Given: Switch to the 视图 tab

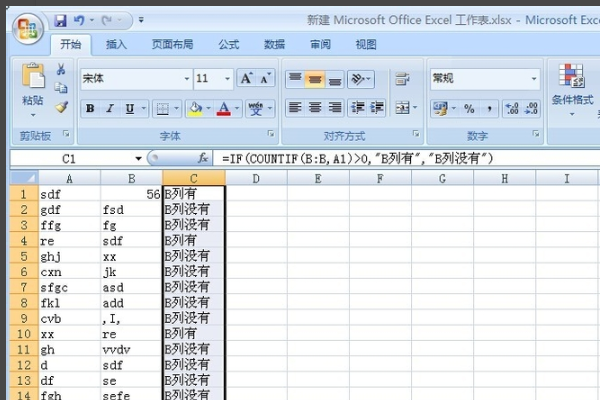Looking at the screenshot, I should [366, 44].
